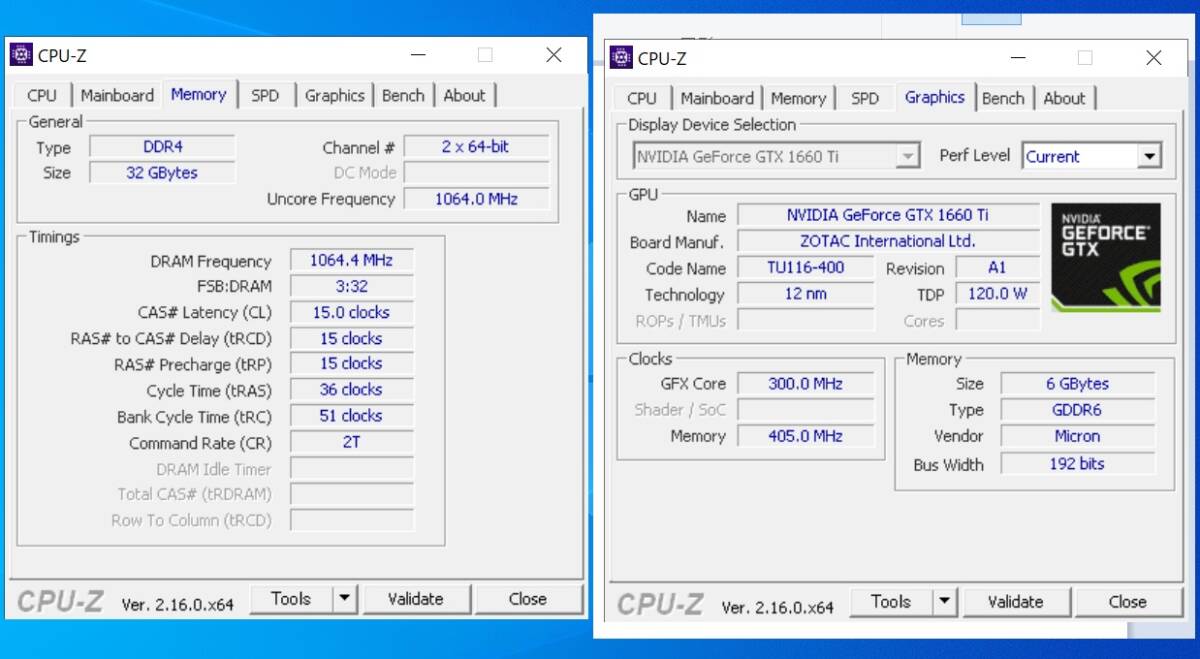Open the CPU tab in right CPU-Z window
Viewport: 1200px width, 659px height.
pyautogui.click(x=642, y=99)
